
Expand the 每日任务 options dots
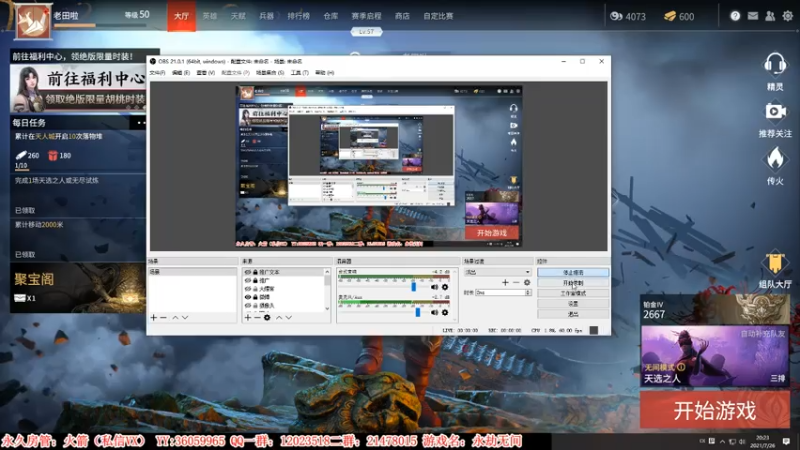click(x=140, y=122)
